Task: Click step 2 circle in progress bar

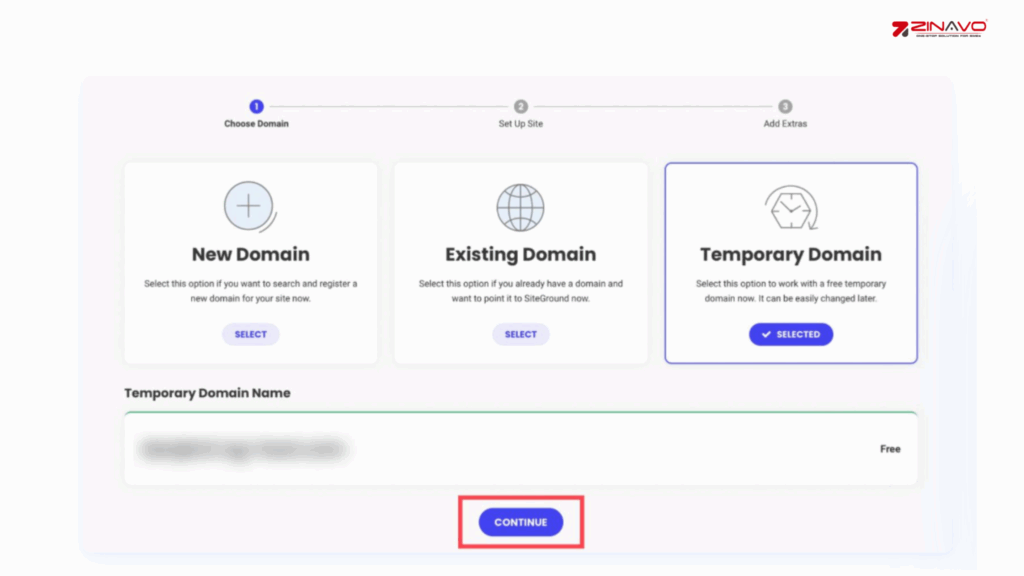Action: 521,106
